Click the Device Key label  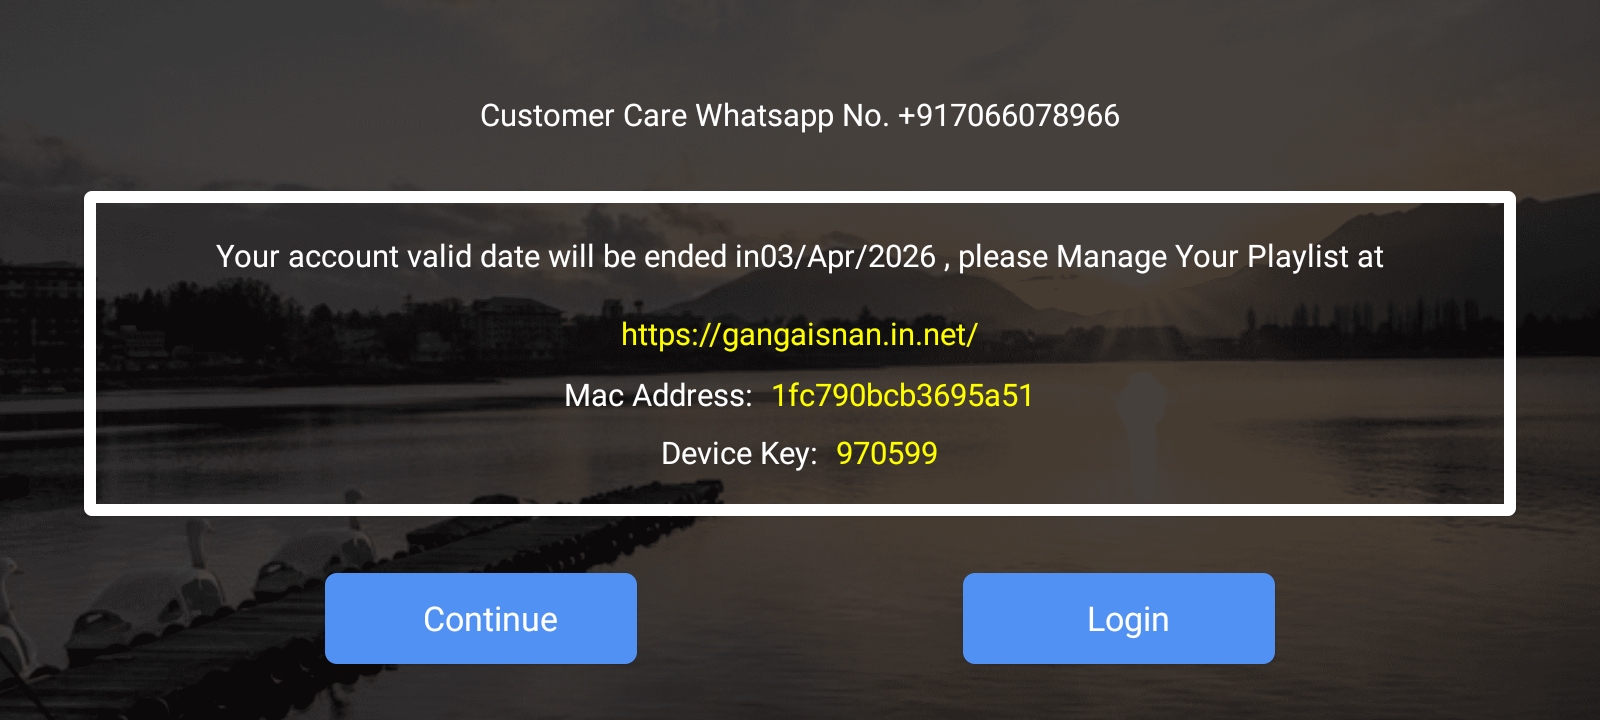pos(739,453)
